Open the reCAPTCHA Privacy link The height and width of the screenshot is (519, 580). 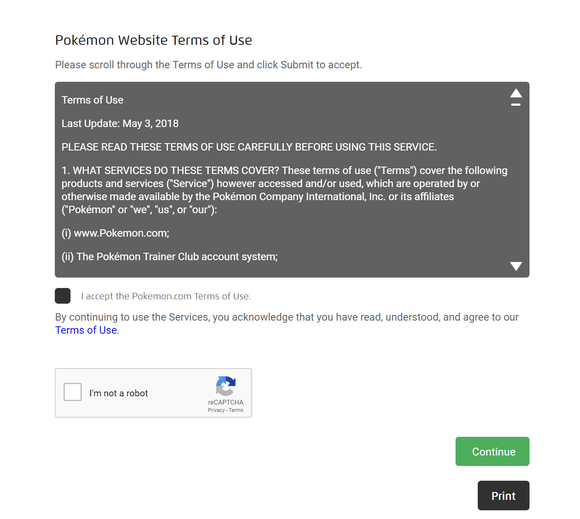click(x=216, y=410)
